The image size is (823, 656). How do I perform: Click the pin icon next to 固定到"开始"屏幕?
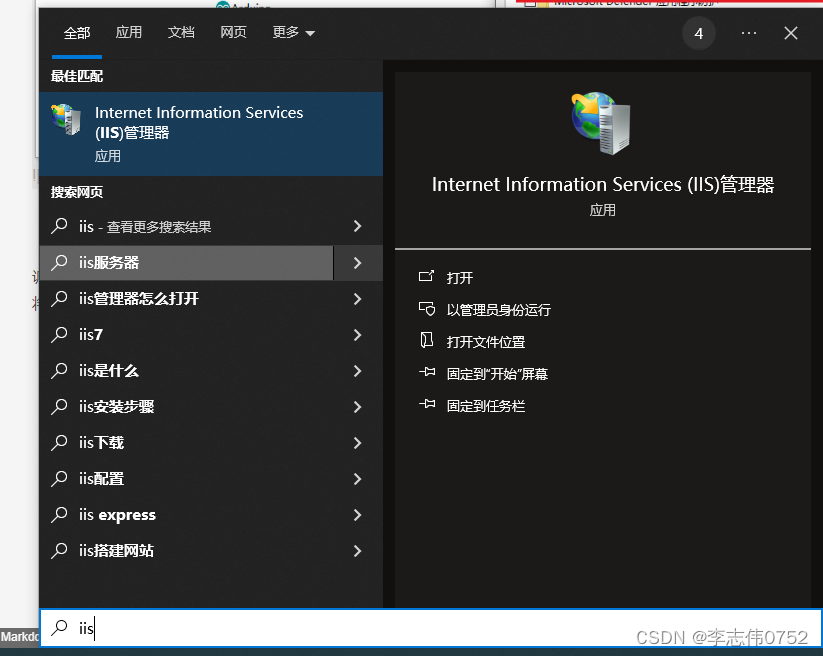click(427, 372)
